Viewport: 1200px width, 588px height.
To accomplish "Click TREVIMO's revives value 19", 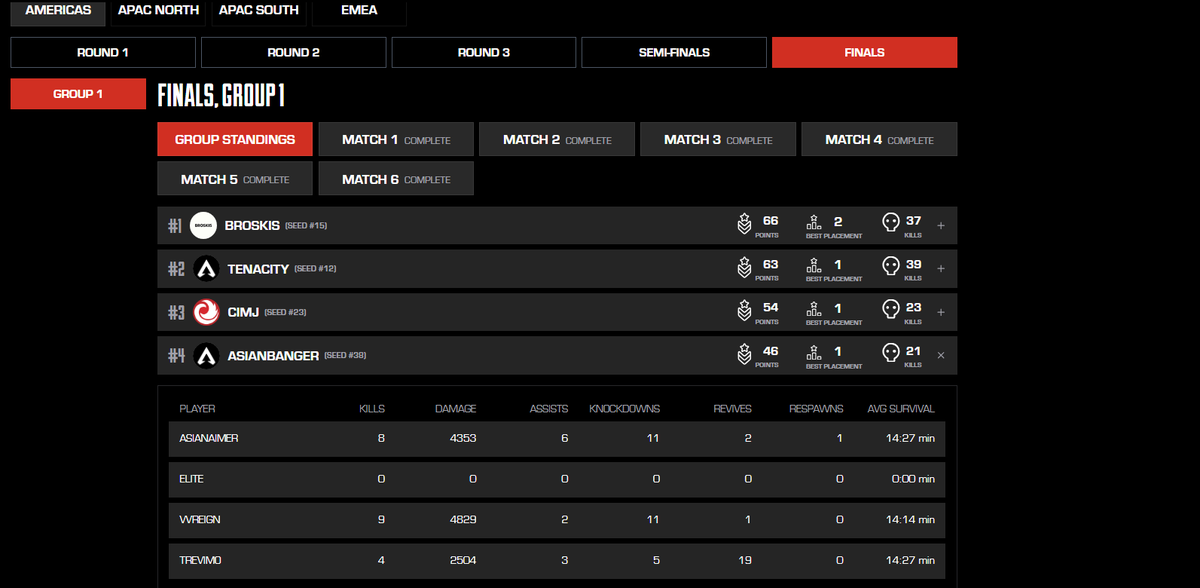I will coord(744,561).
